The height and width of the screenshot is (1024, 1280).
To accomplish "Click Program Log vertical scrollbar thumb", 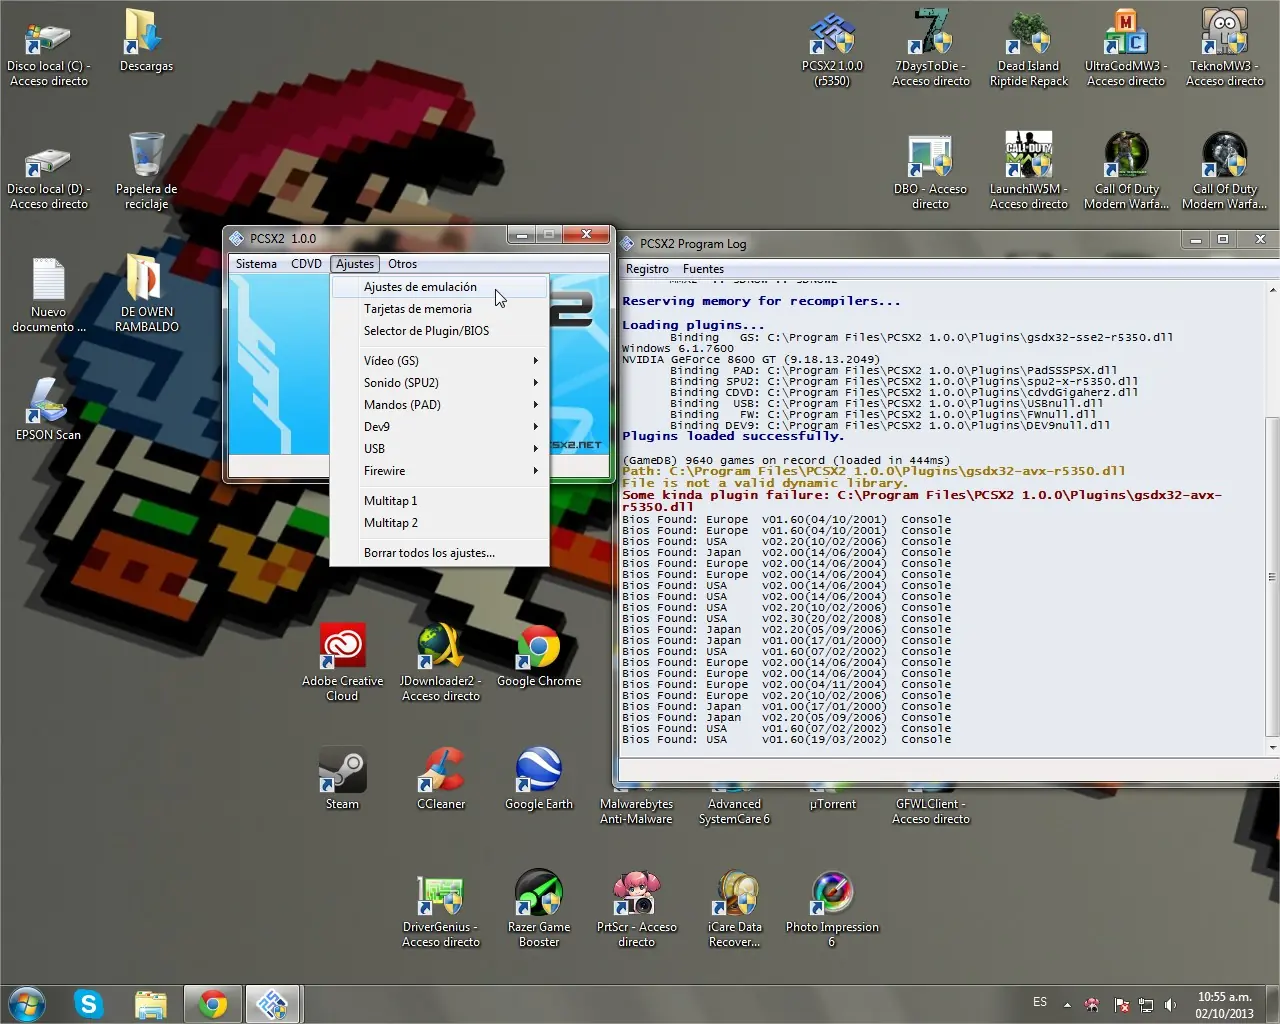I will pyautogui.click(x=1272, y=576).
